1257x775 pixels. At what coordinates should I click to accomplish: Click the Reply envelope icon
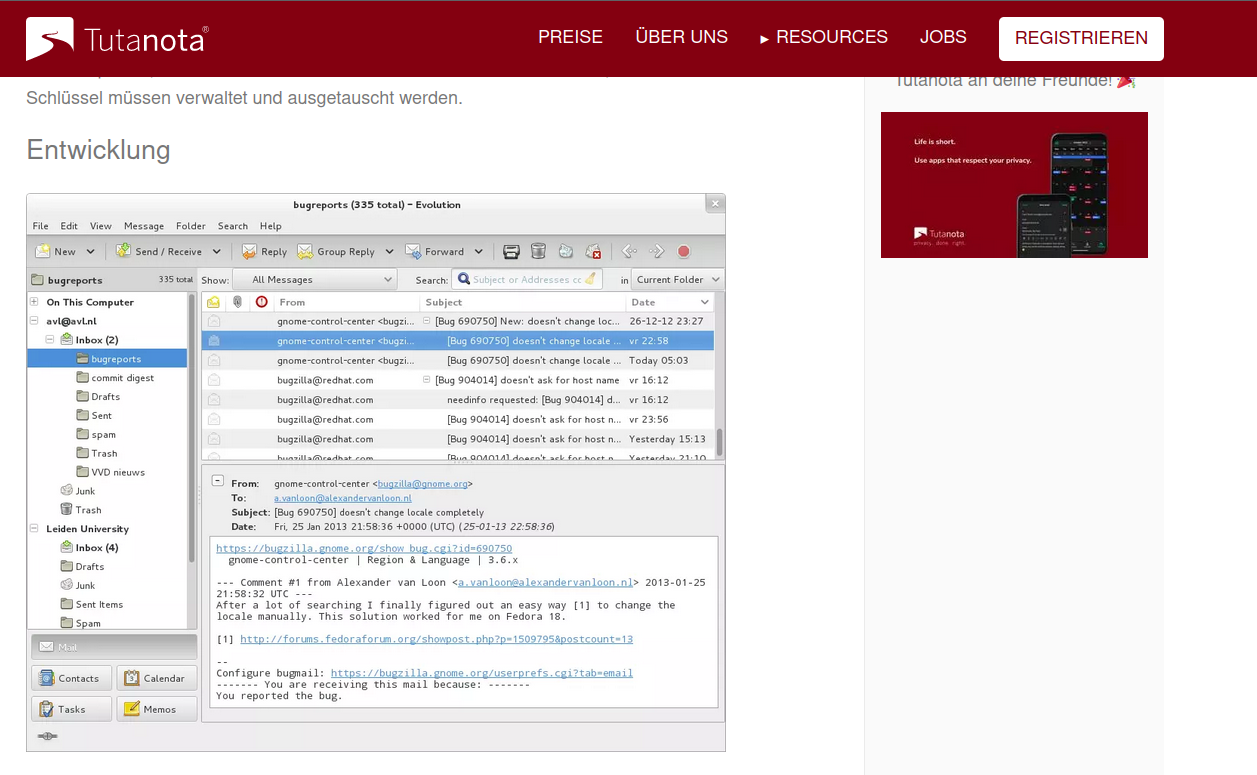click(x=249, y=252)
